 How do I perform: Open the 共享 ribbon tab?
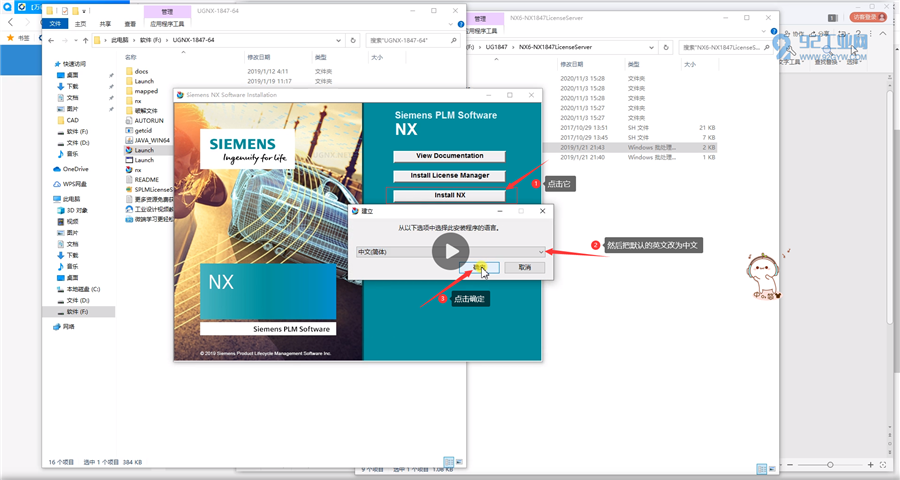tap(105, 24)
